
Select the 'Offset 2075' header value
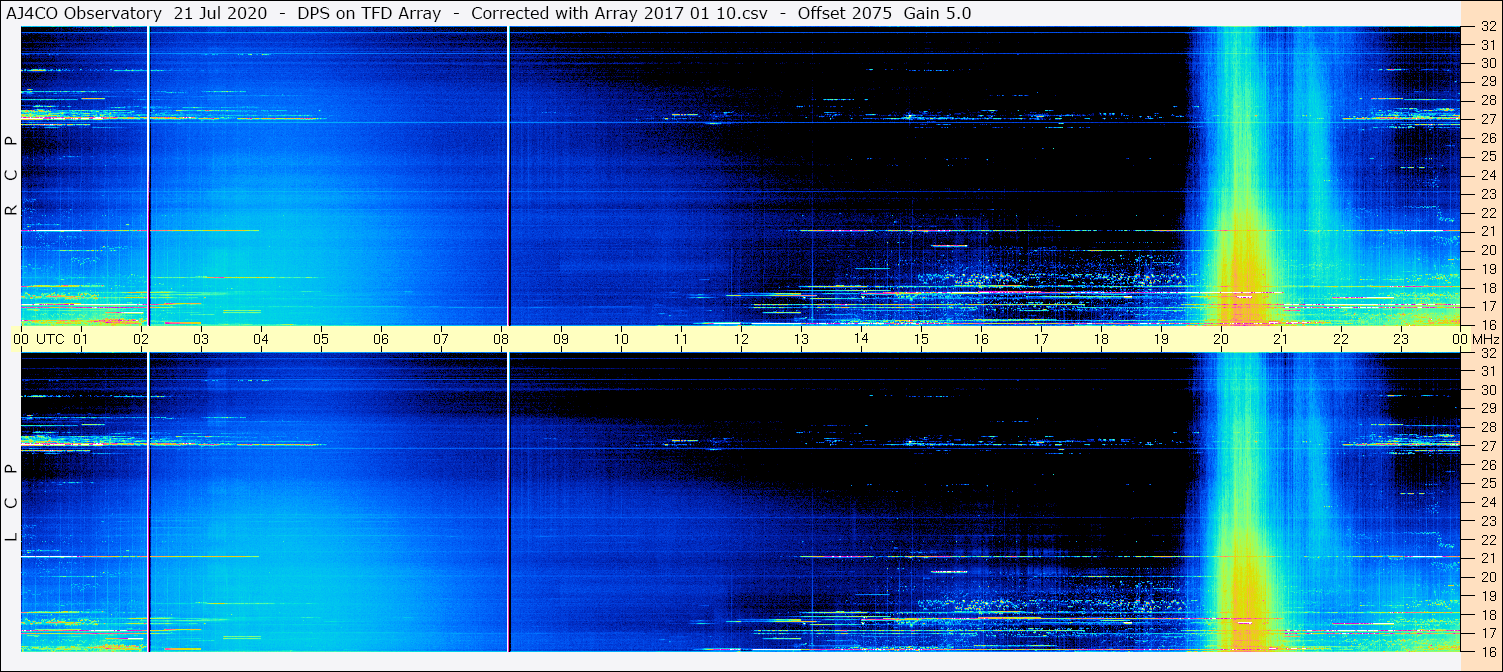845,14
